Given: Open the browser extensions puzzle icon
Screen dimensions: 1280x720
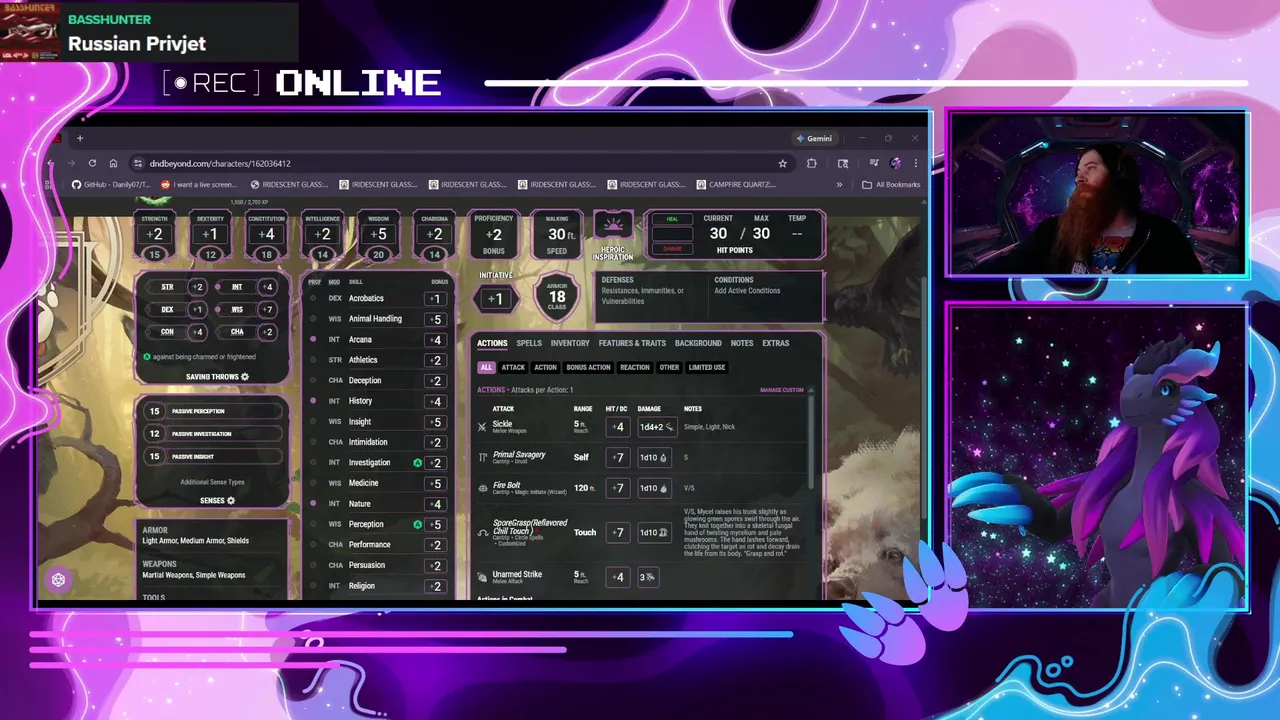Looking at the screenshot, I should pos(811,163).
